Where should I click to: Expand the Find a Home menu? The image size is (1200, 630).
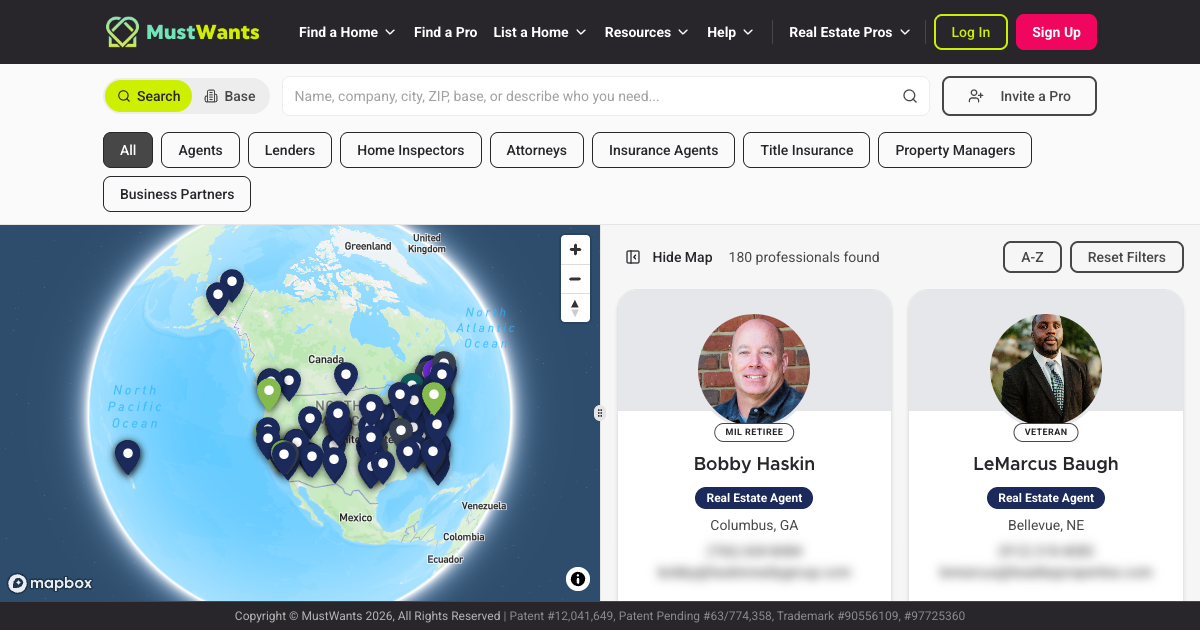click(347, 32)
